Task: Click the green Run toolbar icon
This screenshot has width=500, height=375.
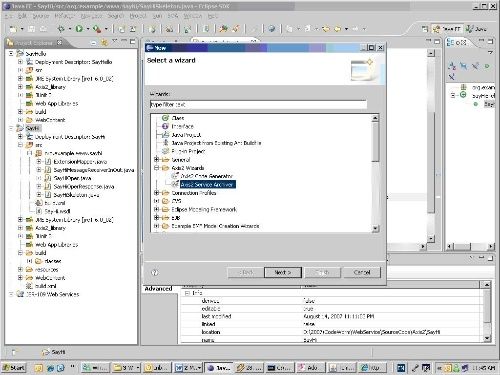Action: pos(79,29)
